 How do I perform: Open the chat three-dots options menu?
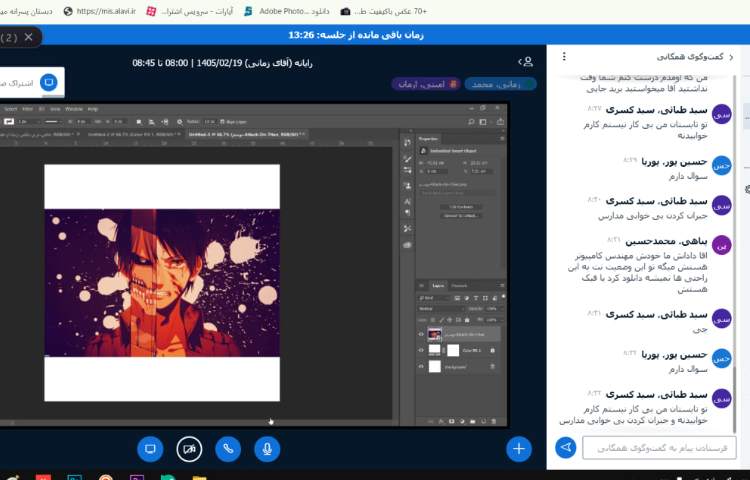click(x=564, y=56)
